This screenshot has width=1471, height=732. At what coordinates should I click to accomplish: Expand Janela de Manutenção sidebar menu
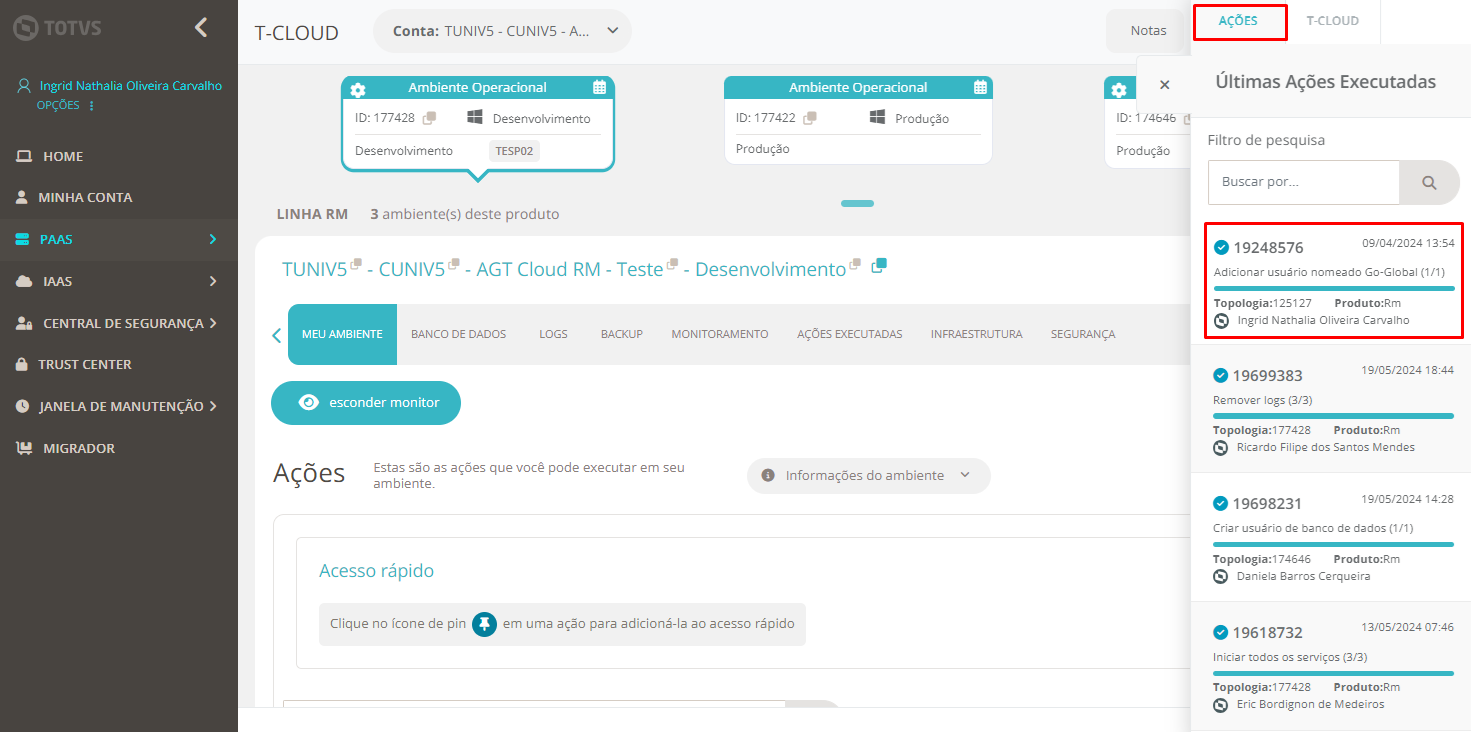tap(119, 406)
